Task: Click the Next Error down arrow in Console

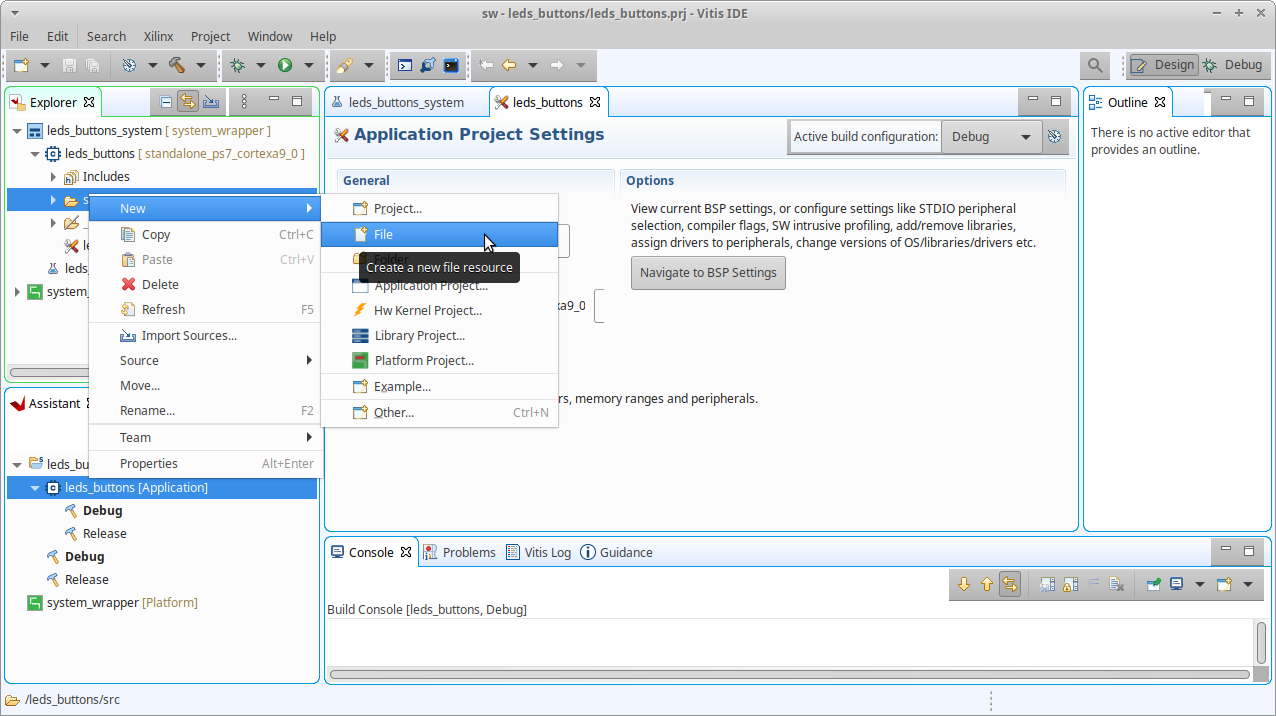Action: point(964,585)
